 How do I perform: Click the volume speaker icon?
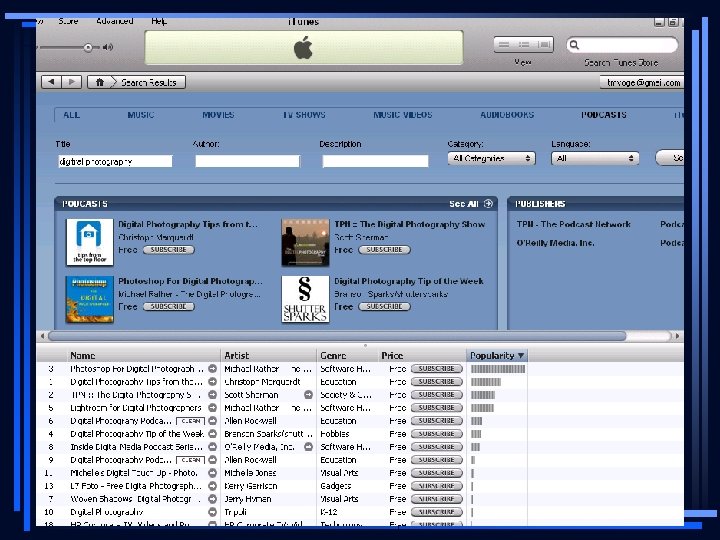(x=108, y=47)
